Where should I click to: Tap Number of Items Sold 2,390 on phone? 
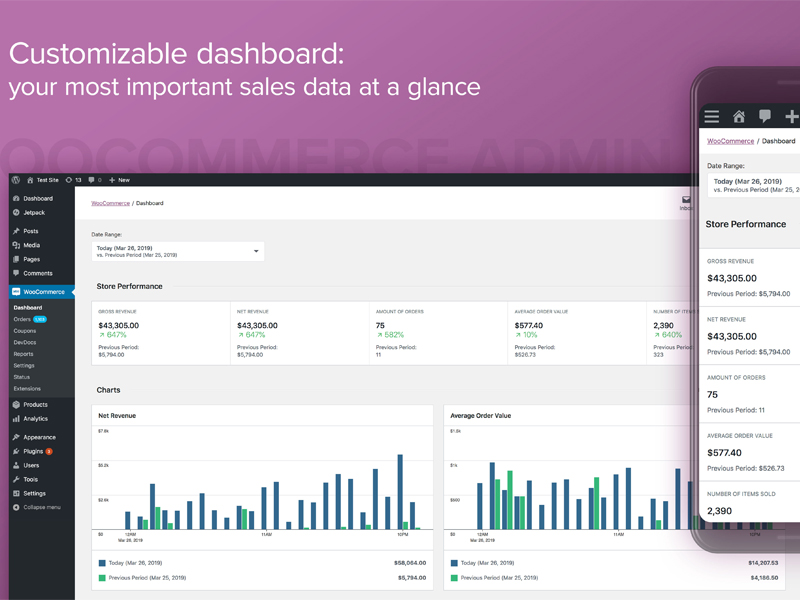tap(719, 511)
